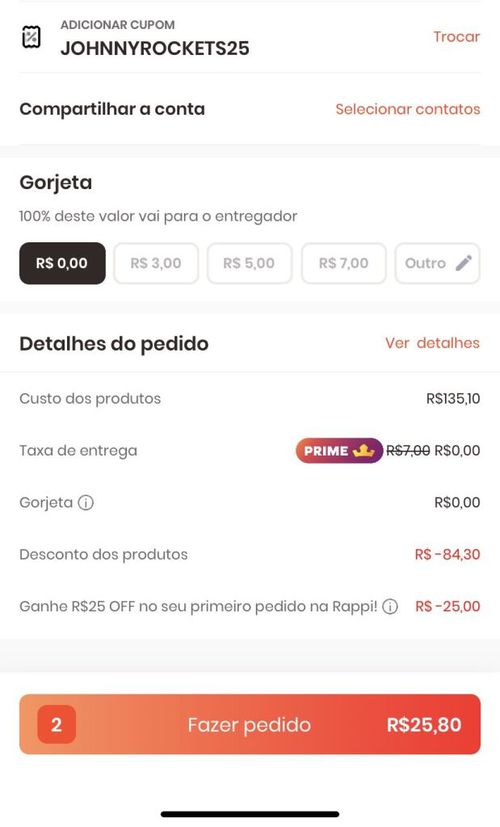Screen dimensions: 500x827
Task: Choose Outro custom tip option
Action: tap(437, 263)
